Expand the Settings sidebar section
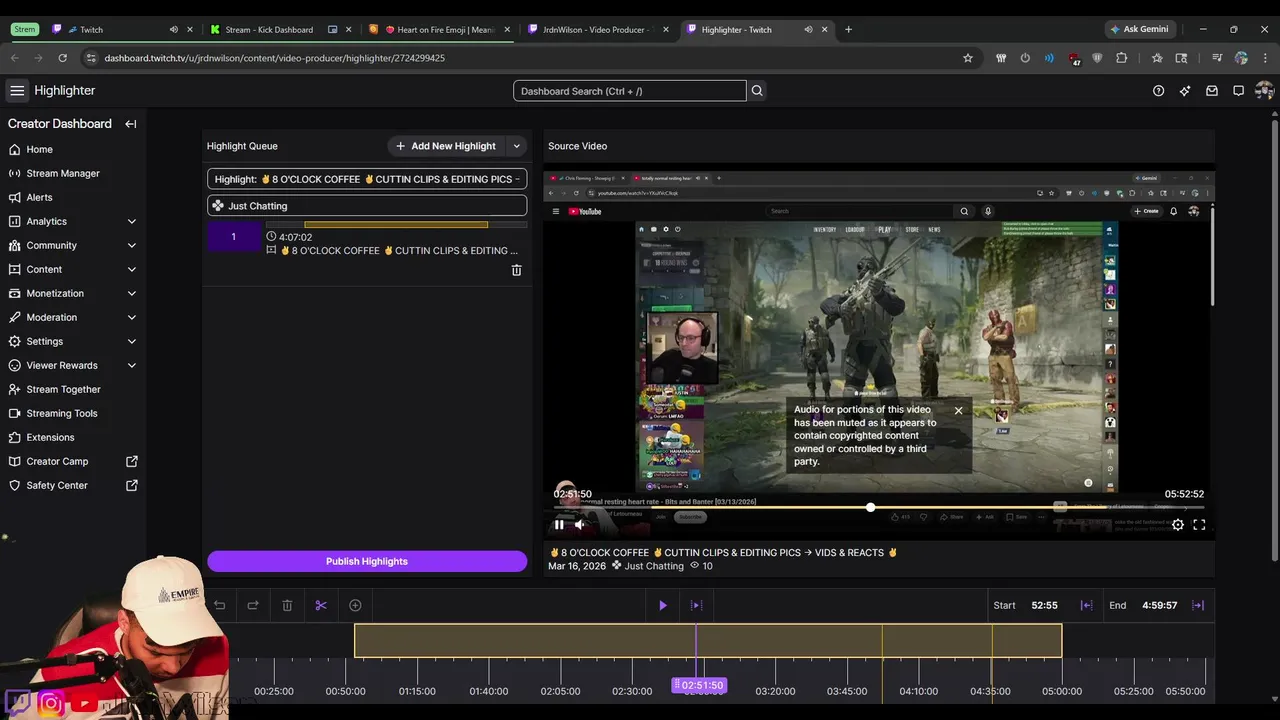Viewport: 1280px width, 720px height. tap(132, 341)
